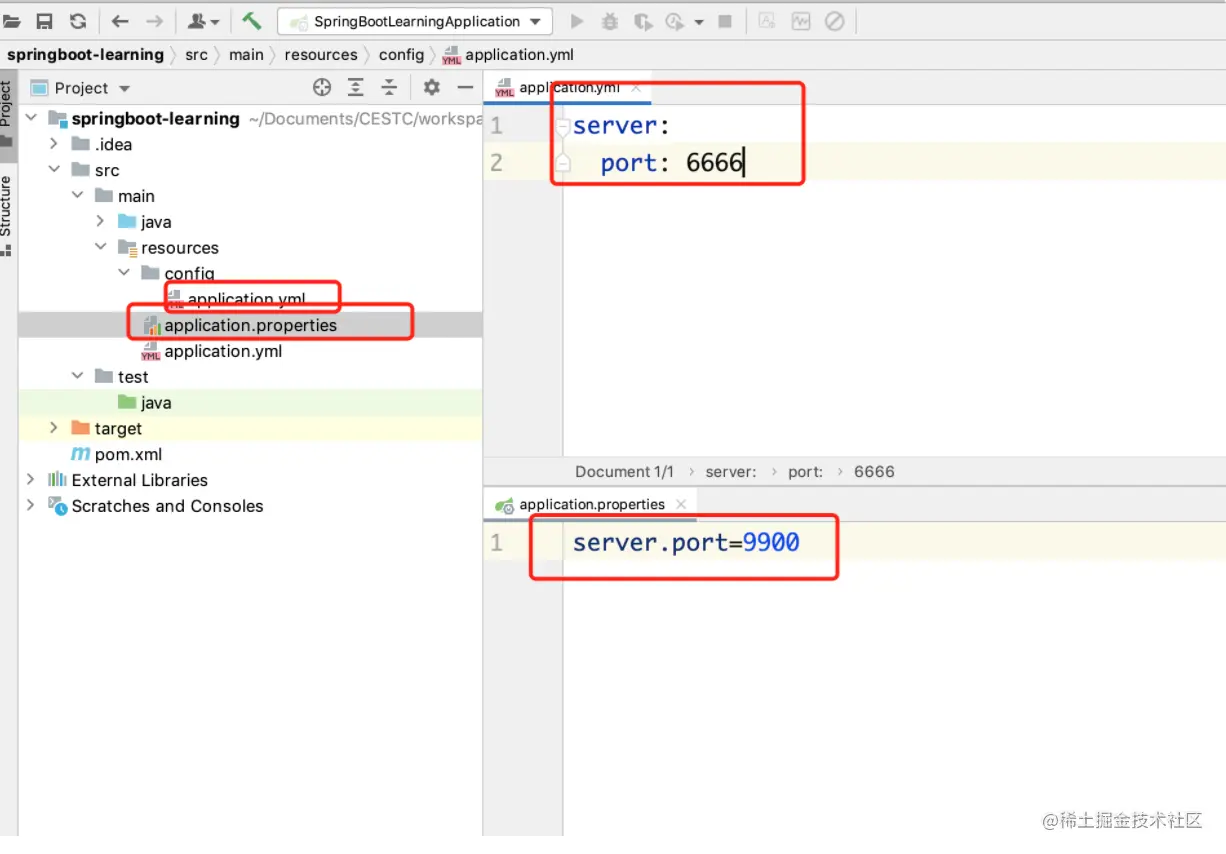The height and width of the screenshot is (854, 1226).
Task: Click the crossed-circle icon at the toolbar's end
Action: 834,21
